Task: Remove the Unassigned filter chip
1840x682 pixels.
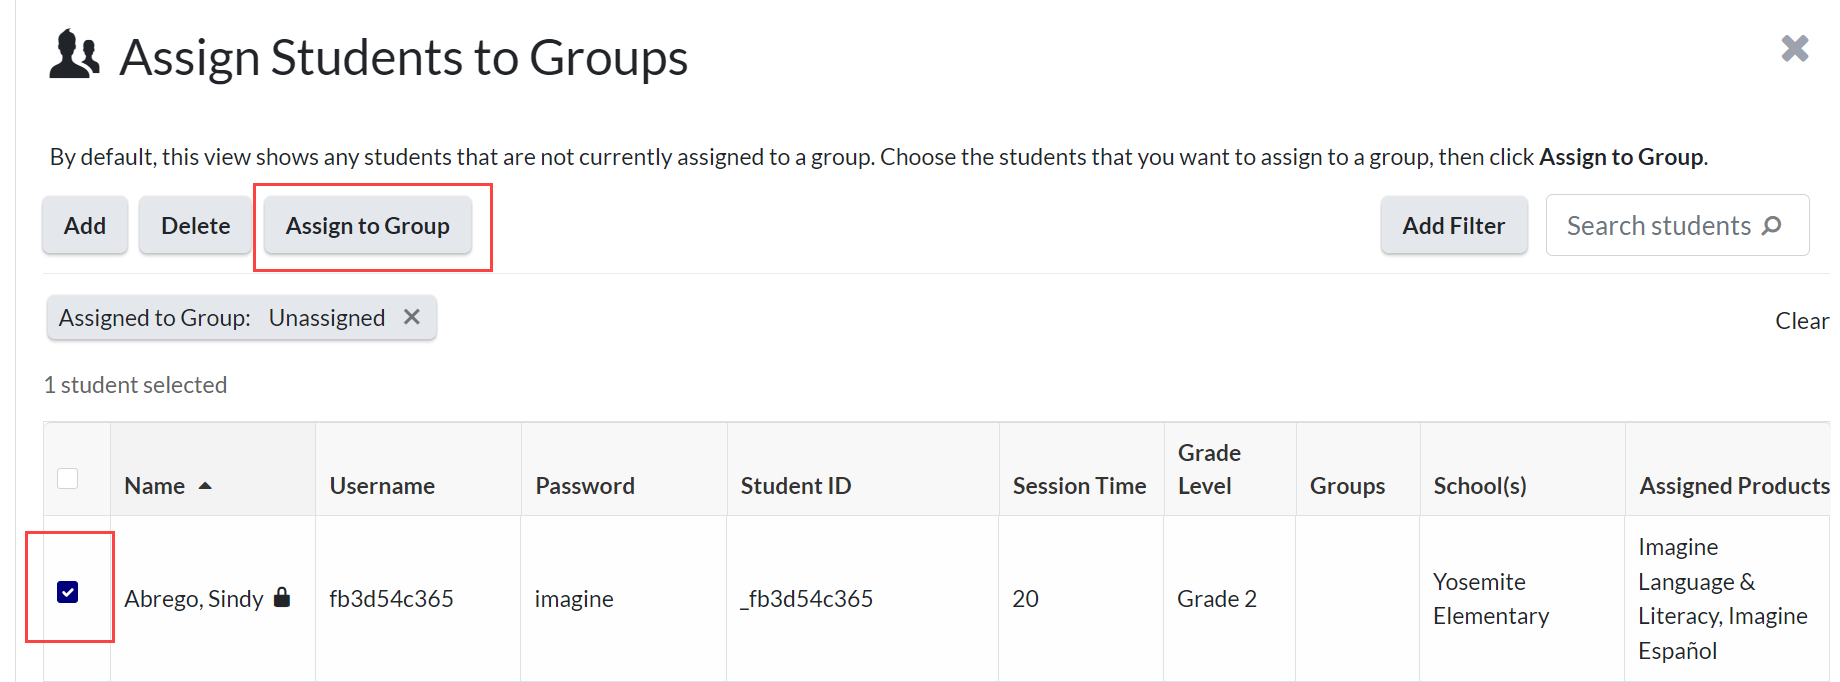Action: click(x=411, y=317)
